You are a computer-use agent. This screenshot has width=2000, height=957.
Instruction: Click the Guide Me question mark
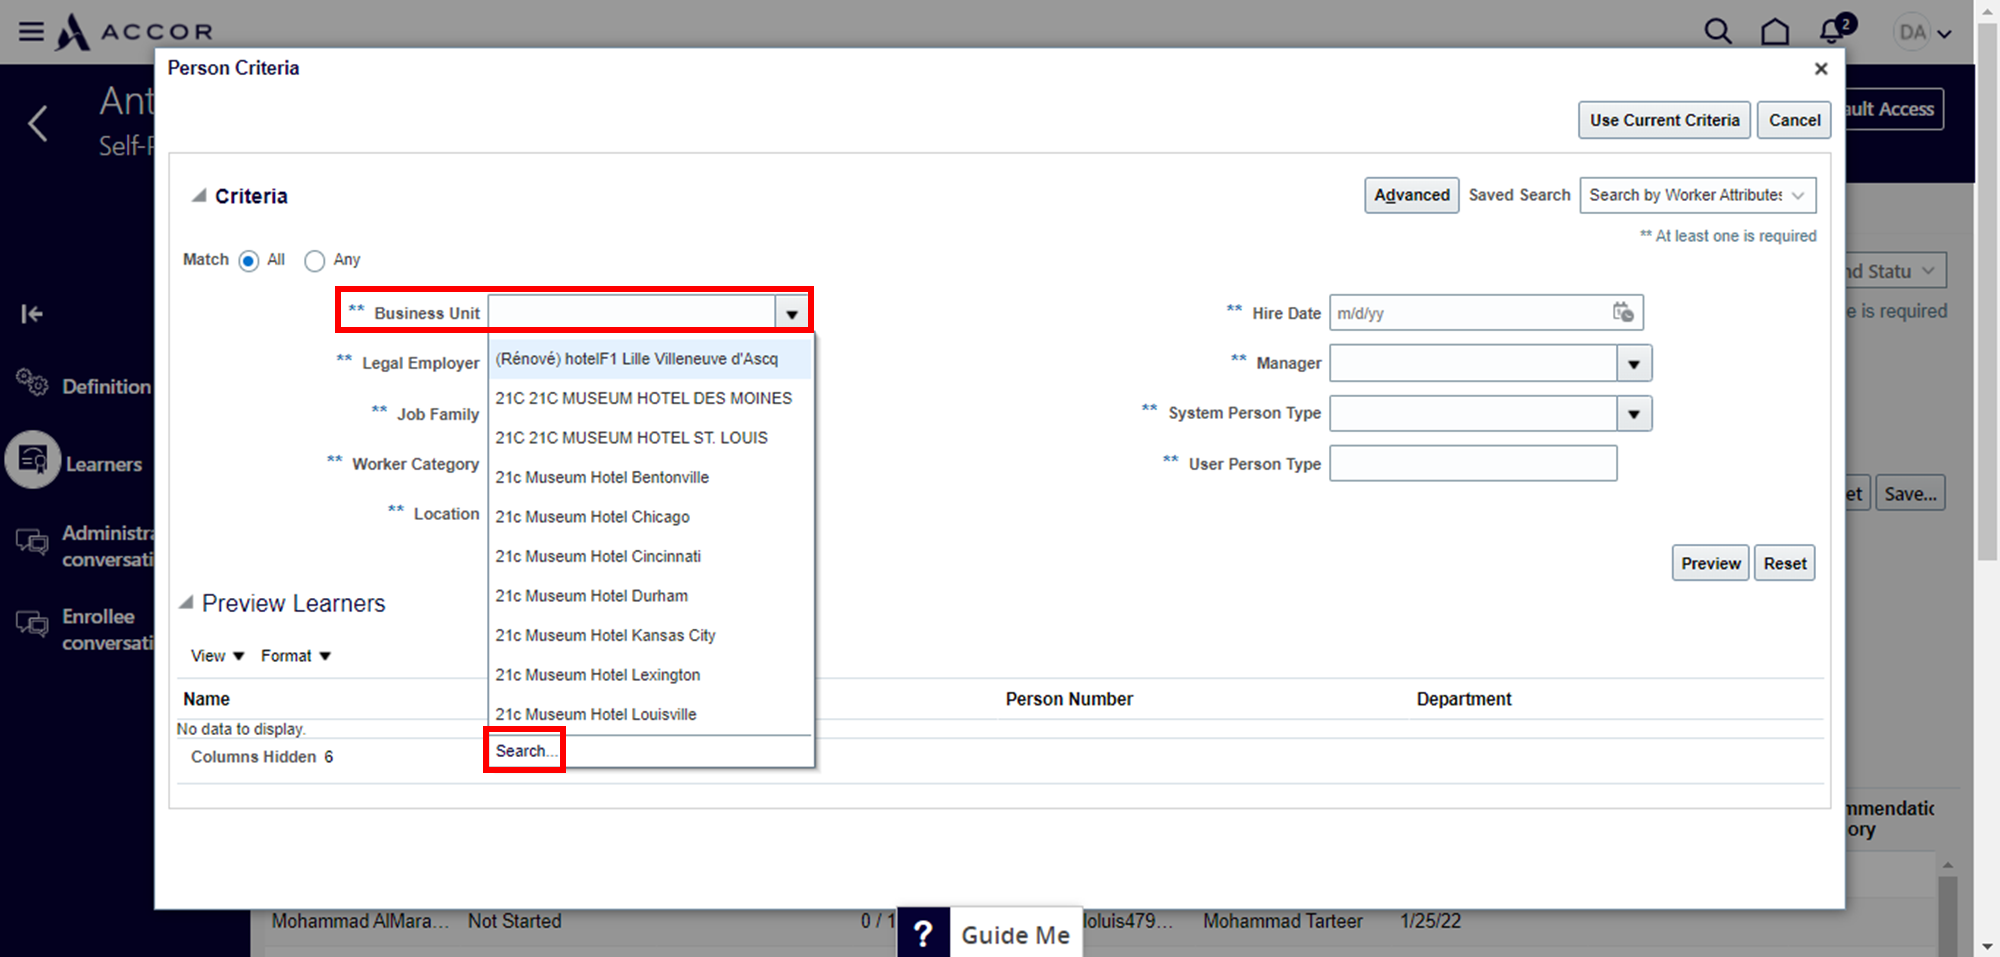point(923,933)
